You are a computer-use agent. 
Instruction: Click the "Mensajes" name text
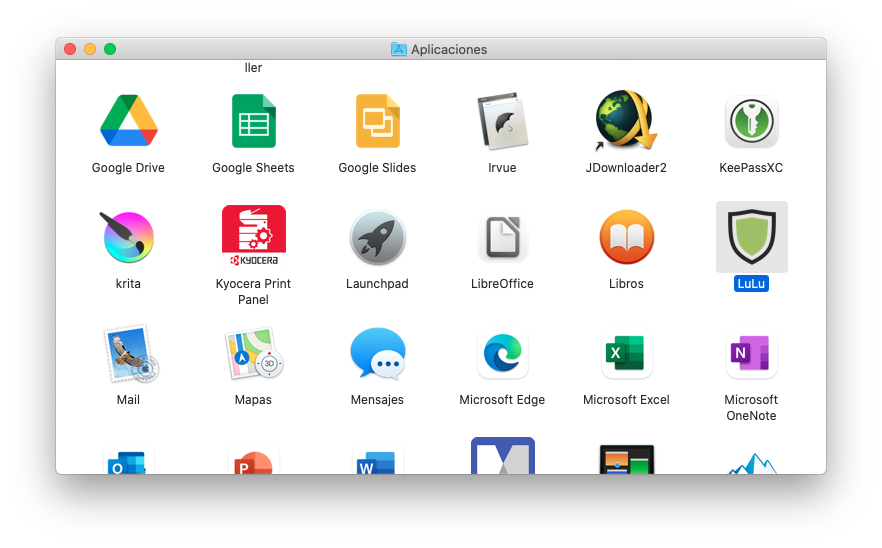tap(377, 399)
